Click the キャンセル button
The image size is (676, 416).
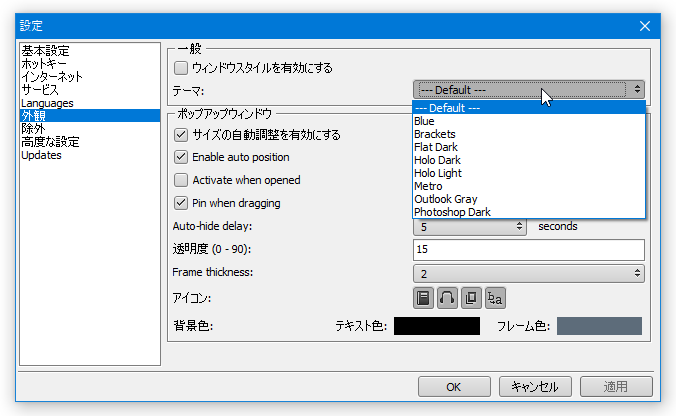coord(535,387)
